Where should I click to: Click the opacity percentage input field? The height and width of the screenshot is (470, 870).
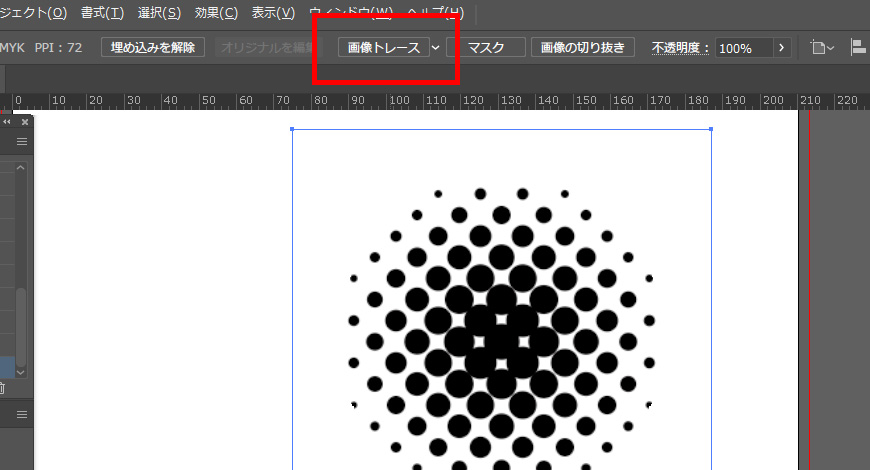[x=742, y=48]
